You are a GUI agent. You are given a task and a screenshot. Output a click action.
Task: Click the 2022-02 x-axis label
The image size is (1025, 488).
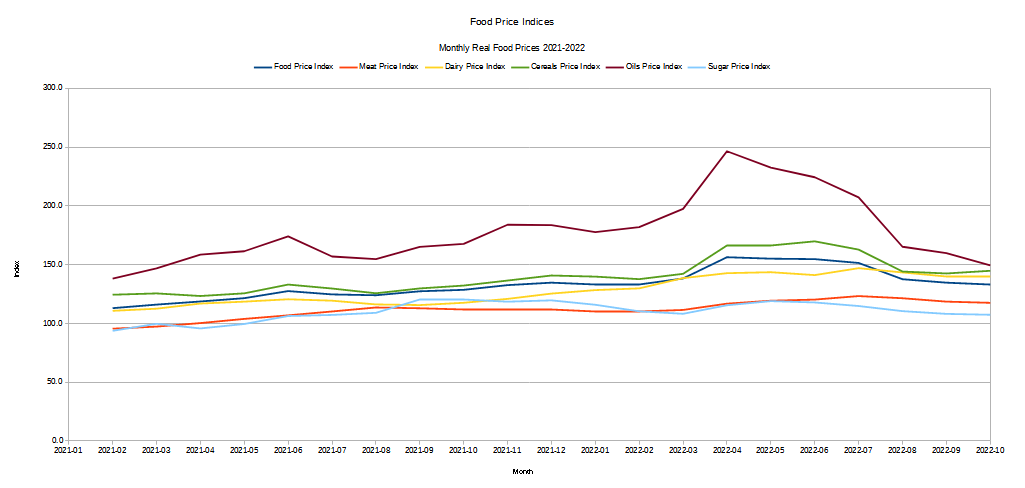point(639,451)
